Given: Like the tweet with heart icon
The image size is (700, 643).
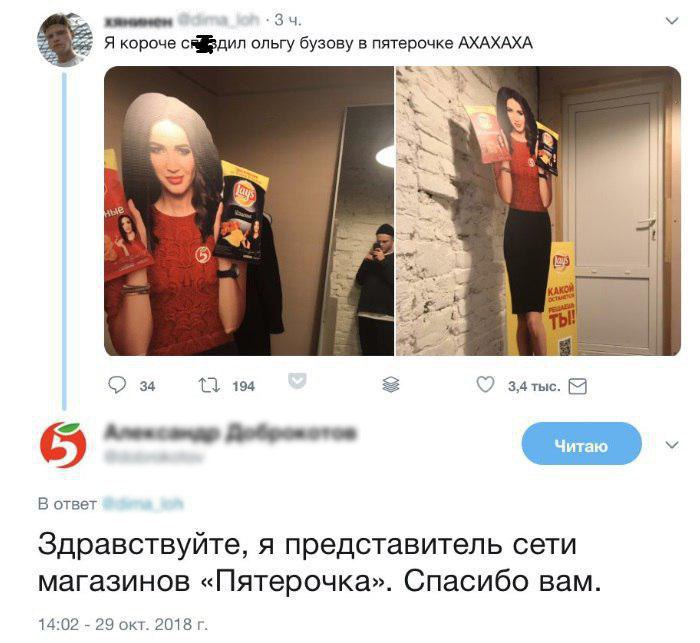Looking at the screenshot, I should point(485,384).
